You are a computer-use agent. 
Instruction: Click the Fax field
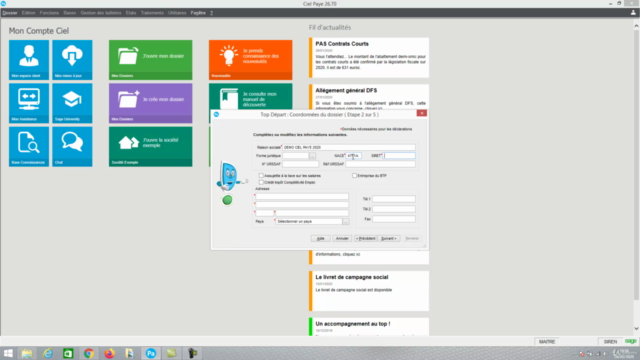(394, 219)
